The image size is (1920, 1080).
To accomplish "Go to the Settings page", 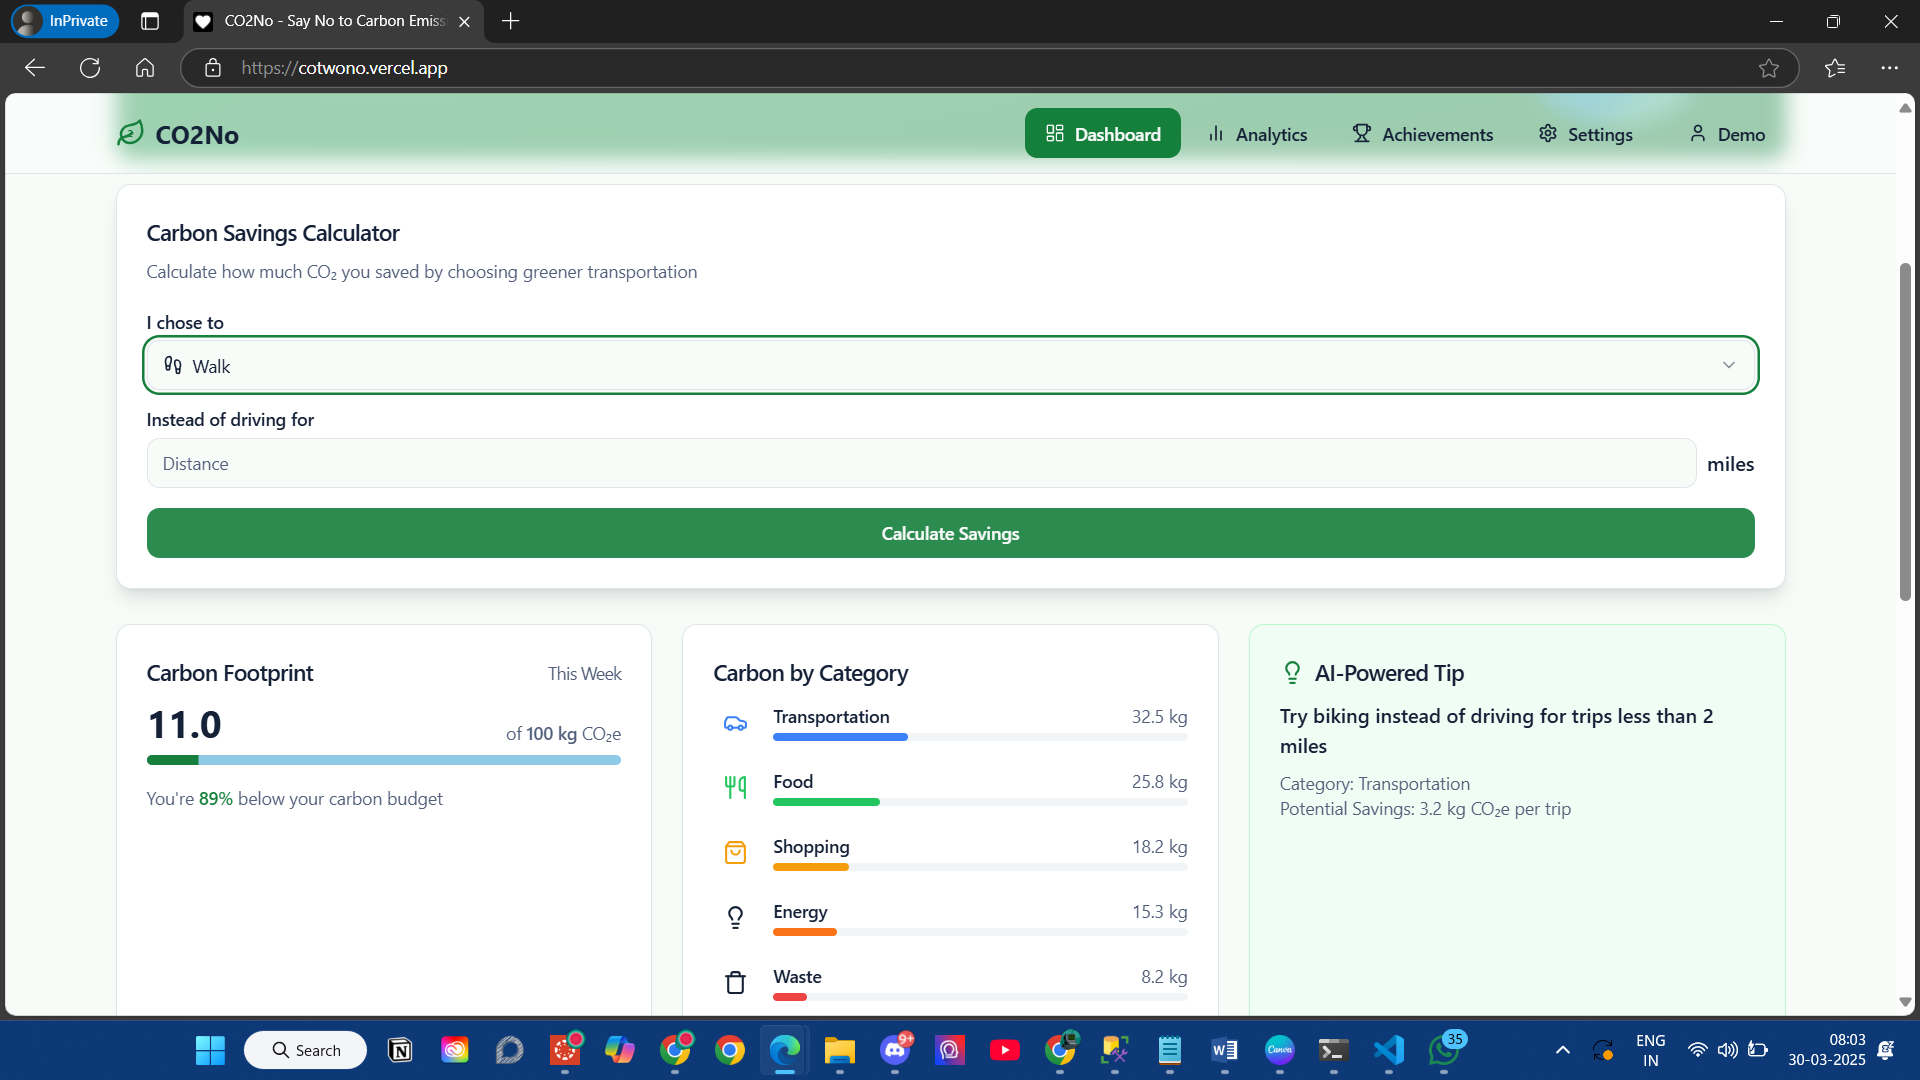I will 1585,134.
